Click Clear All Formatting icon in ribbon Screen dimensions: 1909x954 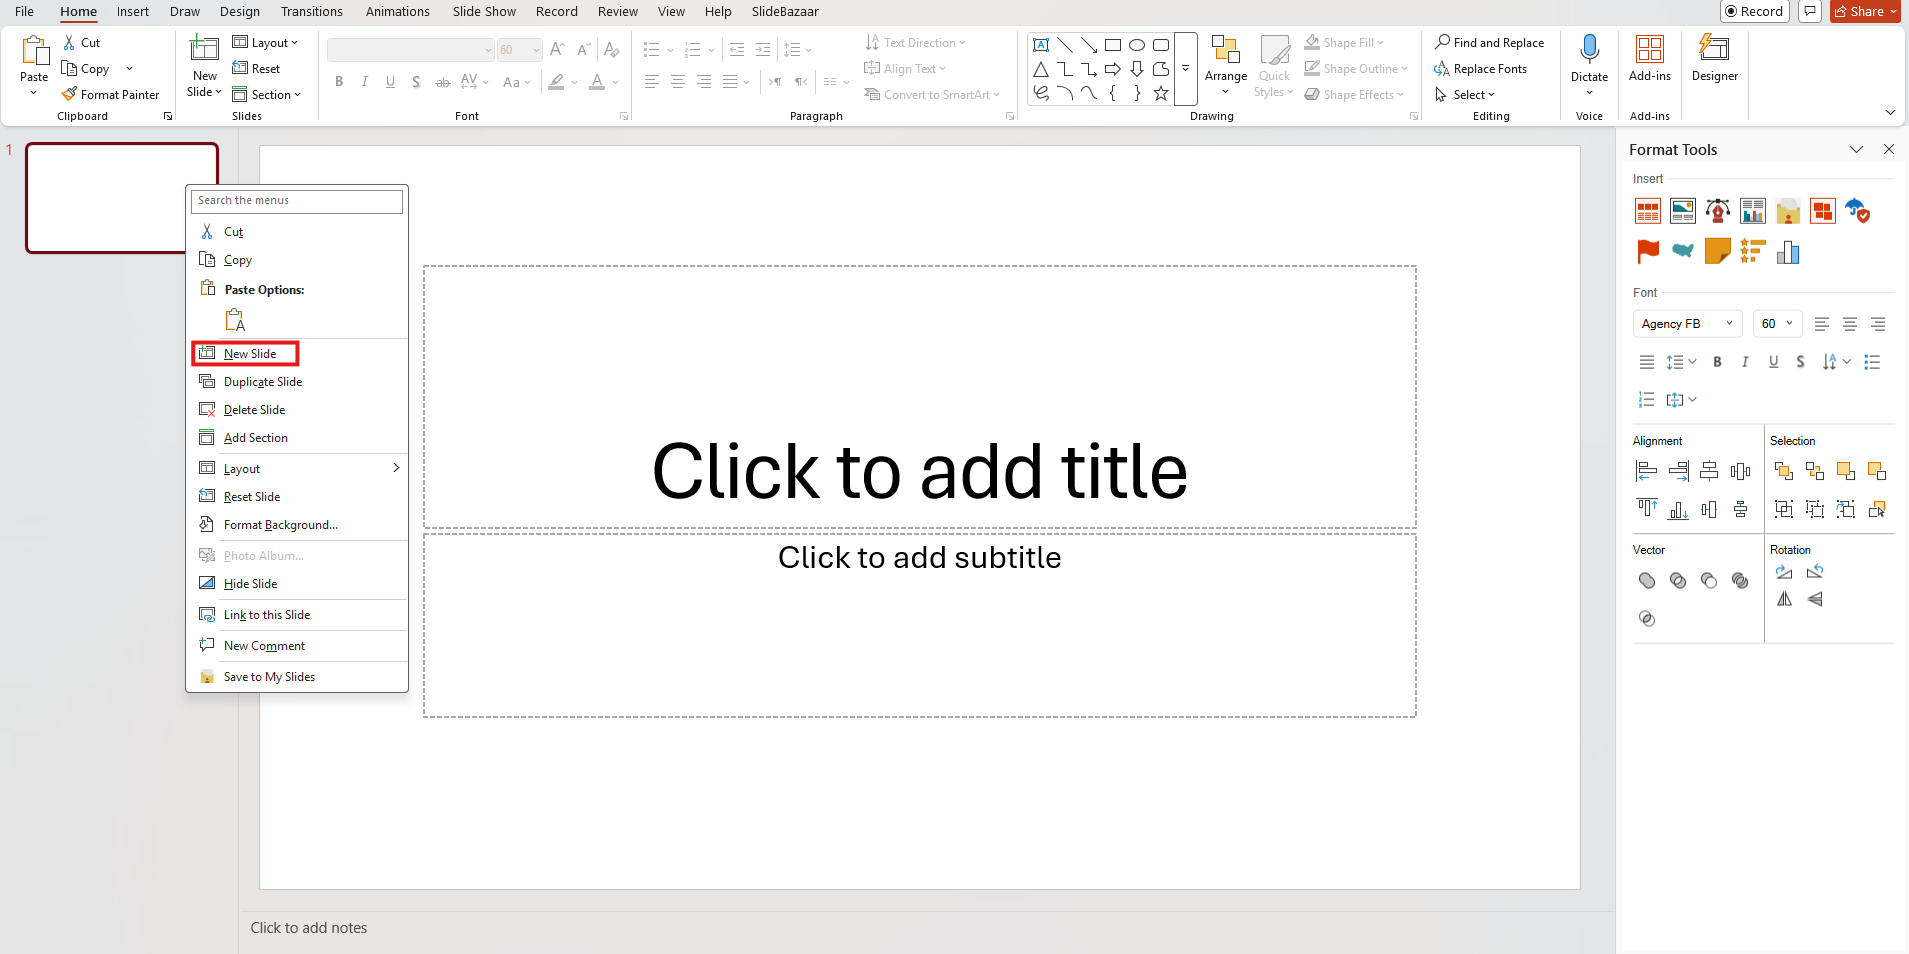[612, 50]
